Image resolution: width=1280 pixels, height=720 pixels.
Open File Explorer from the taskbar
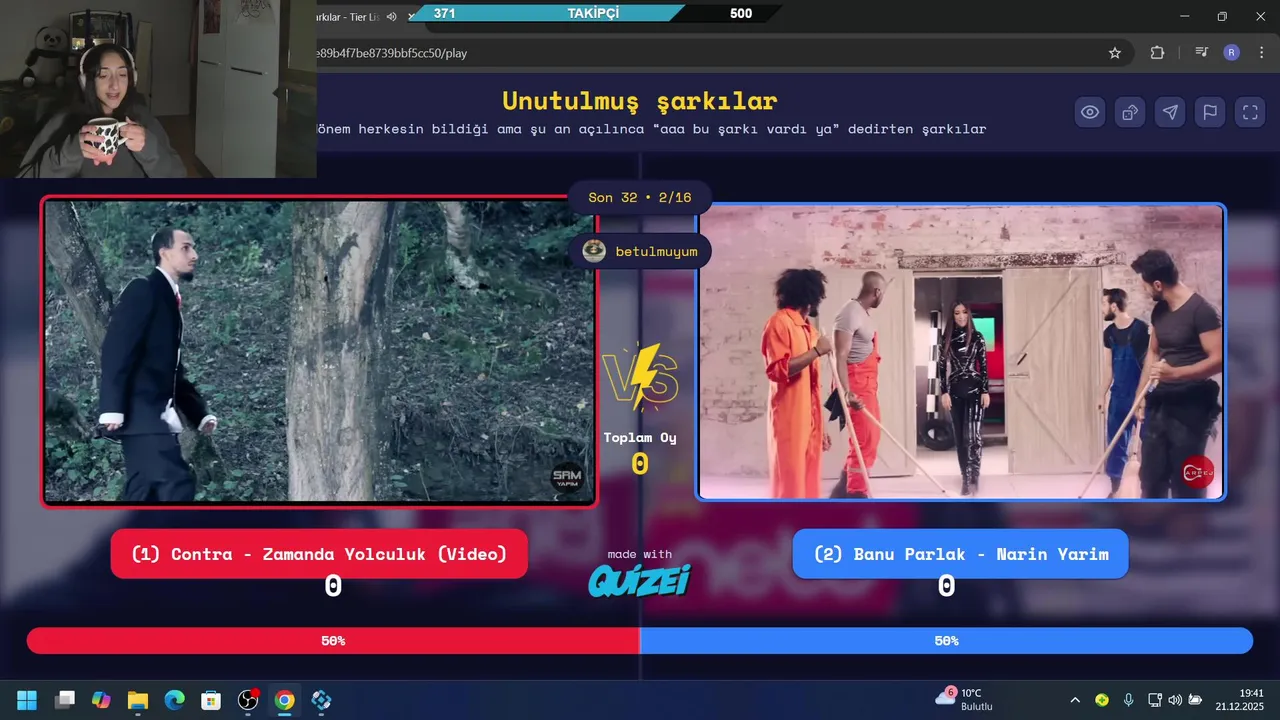coord(138,700)
